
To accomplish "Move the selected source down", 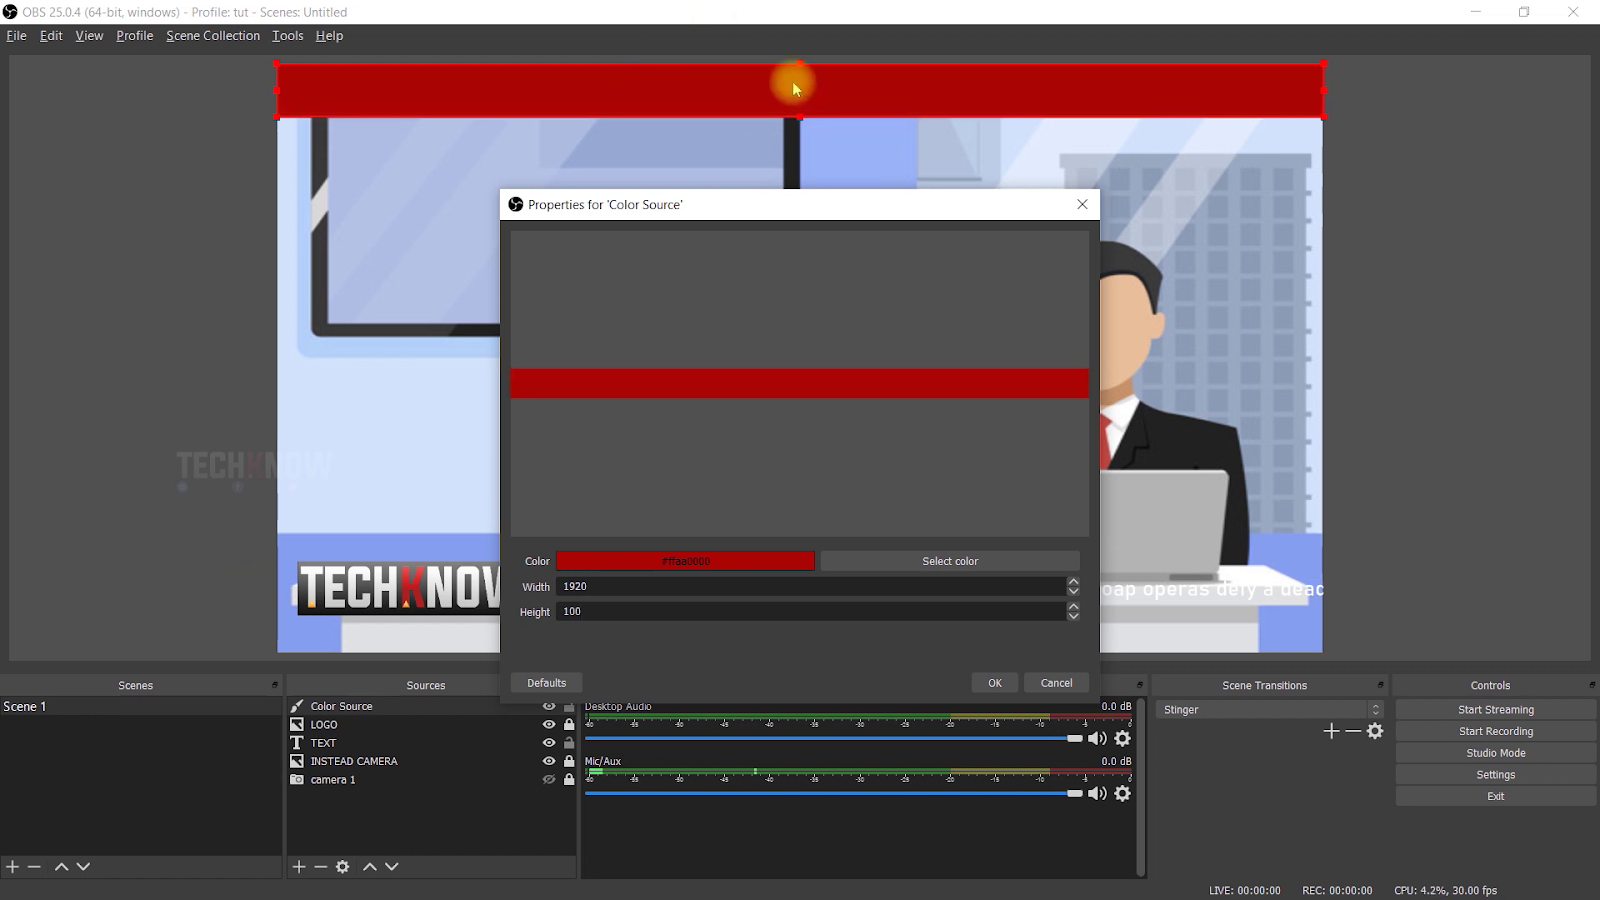I will click(x=392, y=867).
